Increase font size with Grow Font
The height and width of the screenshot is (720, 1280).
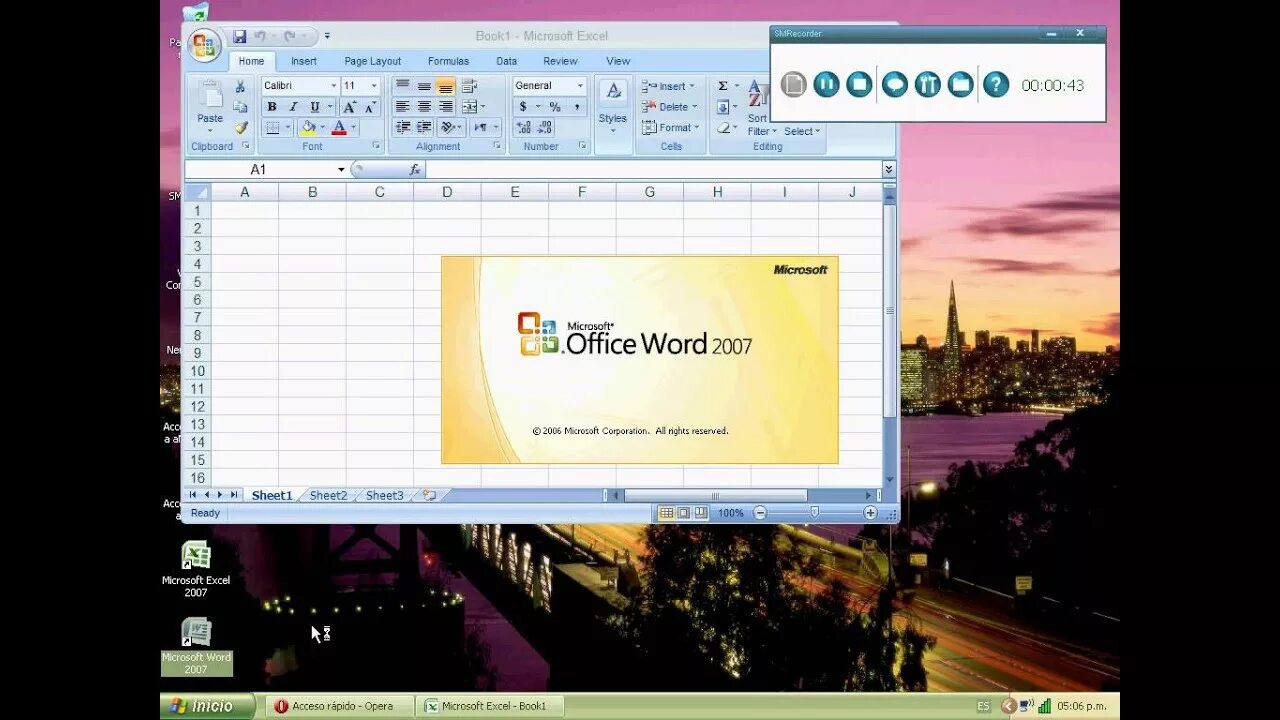tap(349, 107)
